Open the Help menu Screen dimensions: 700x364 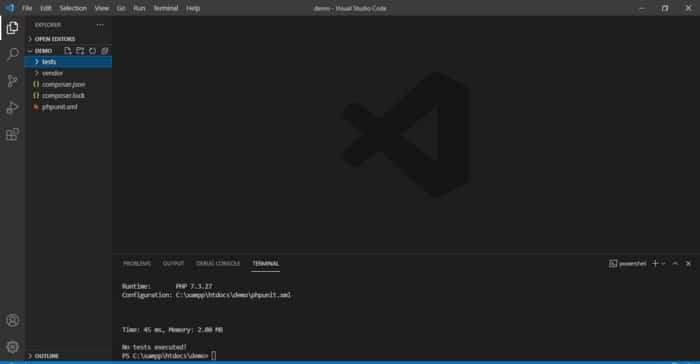(x=193, y=8)
